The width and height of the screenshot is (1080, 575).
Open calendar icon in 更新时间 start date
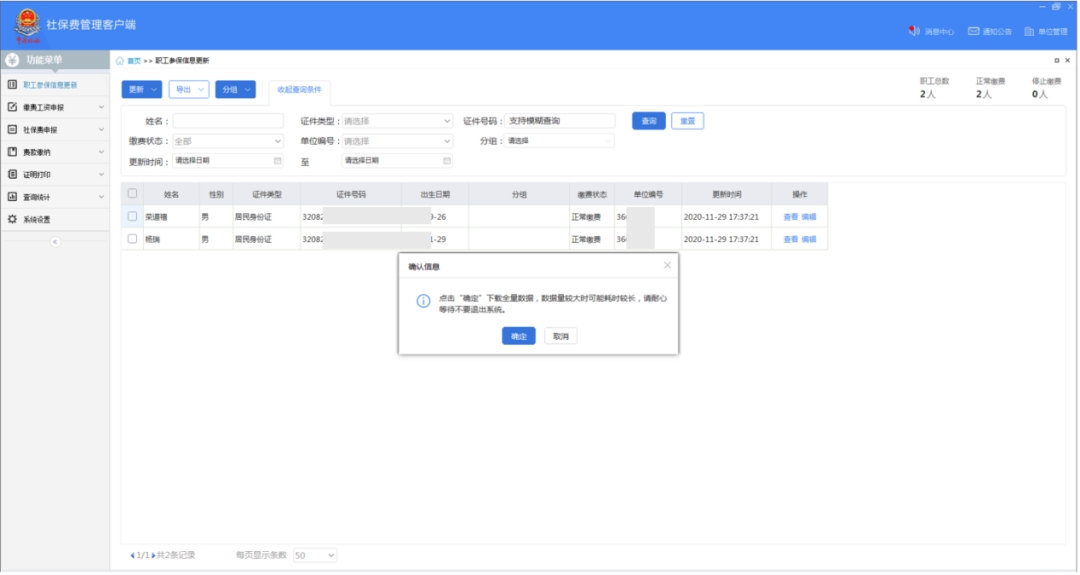(278, 160)
